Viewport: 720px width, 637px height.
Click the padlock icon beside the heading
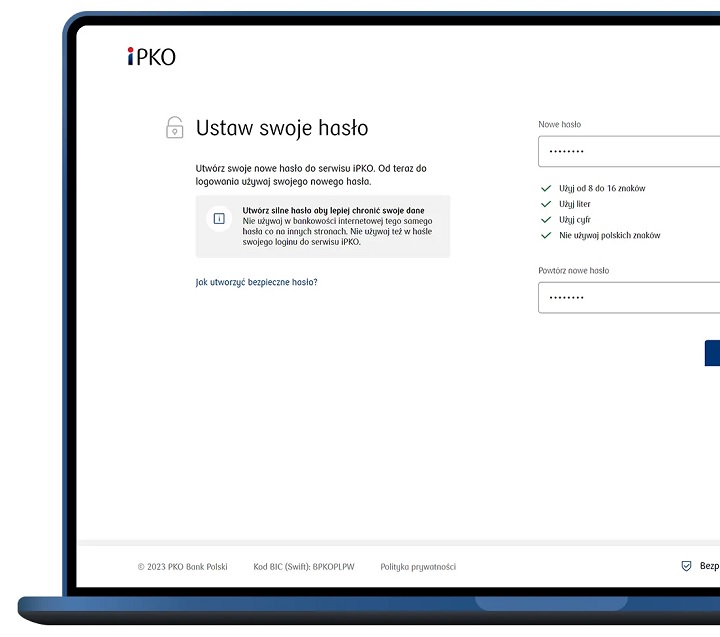click(x=175, y=128)
